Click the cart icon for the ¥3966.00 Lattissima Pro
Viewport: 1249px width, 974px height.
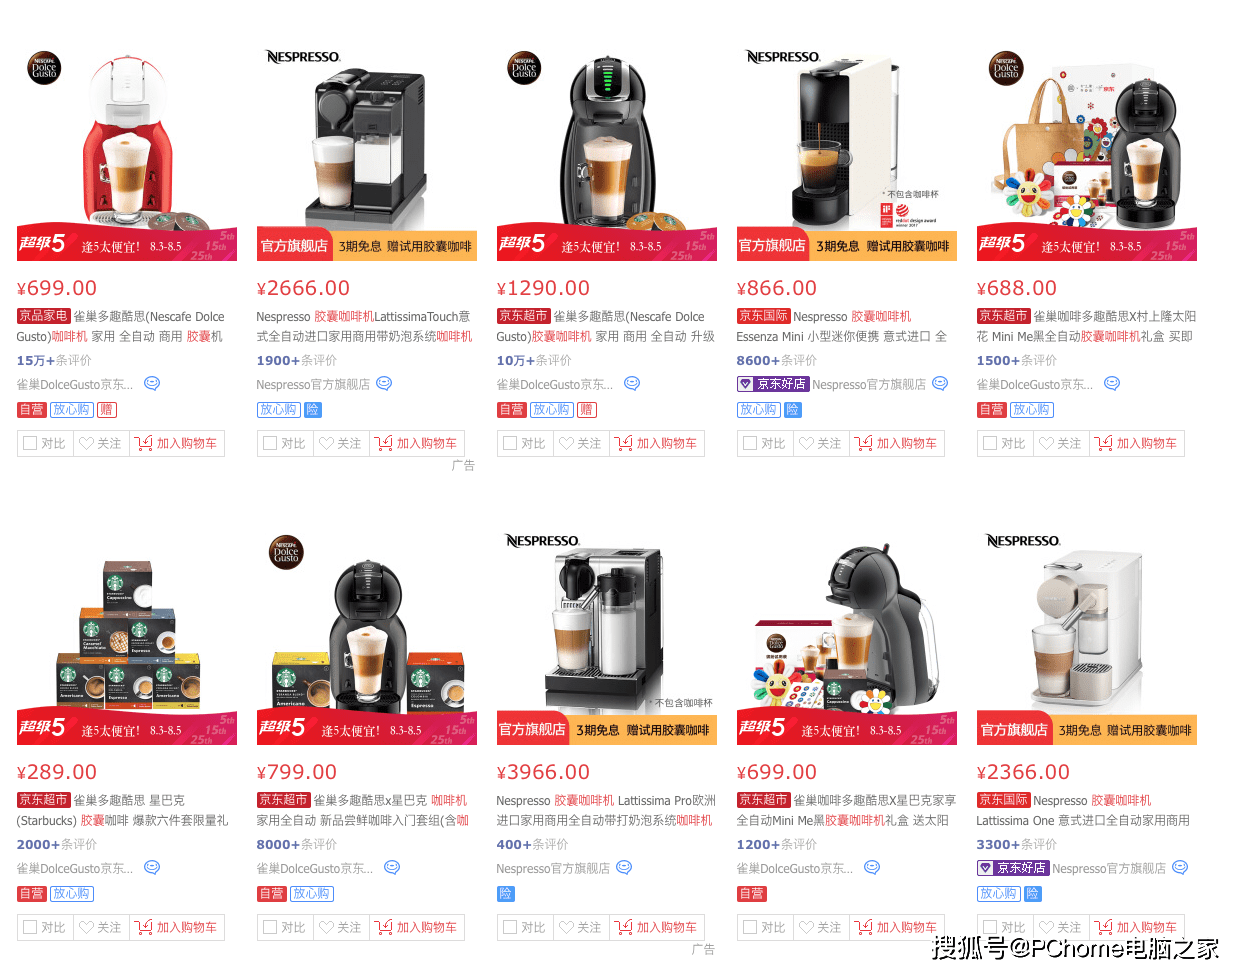pos(624,927)
